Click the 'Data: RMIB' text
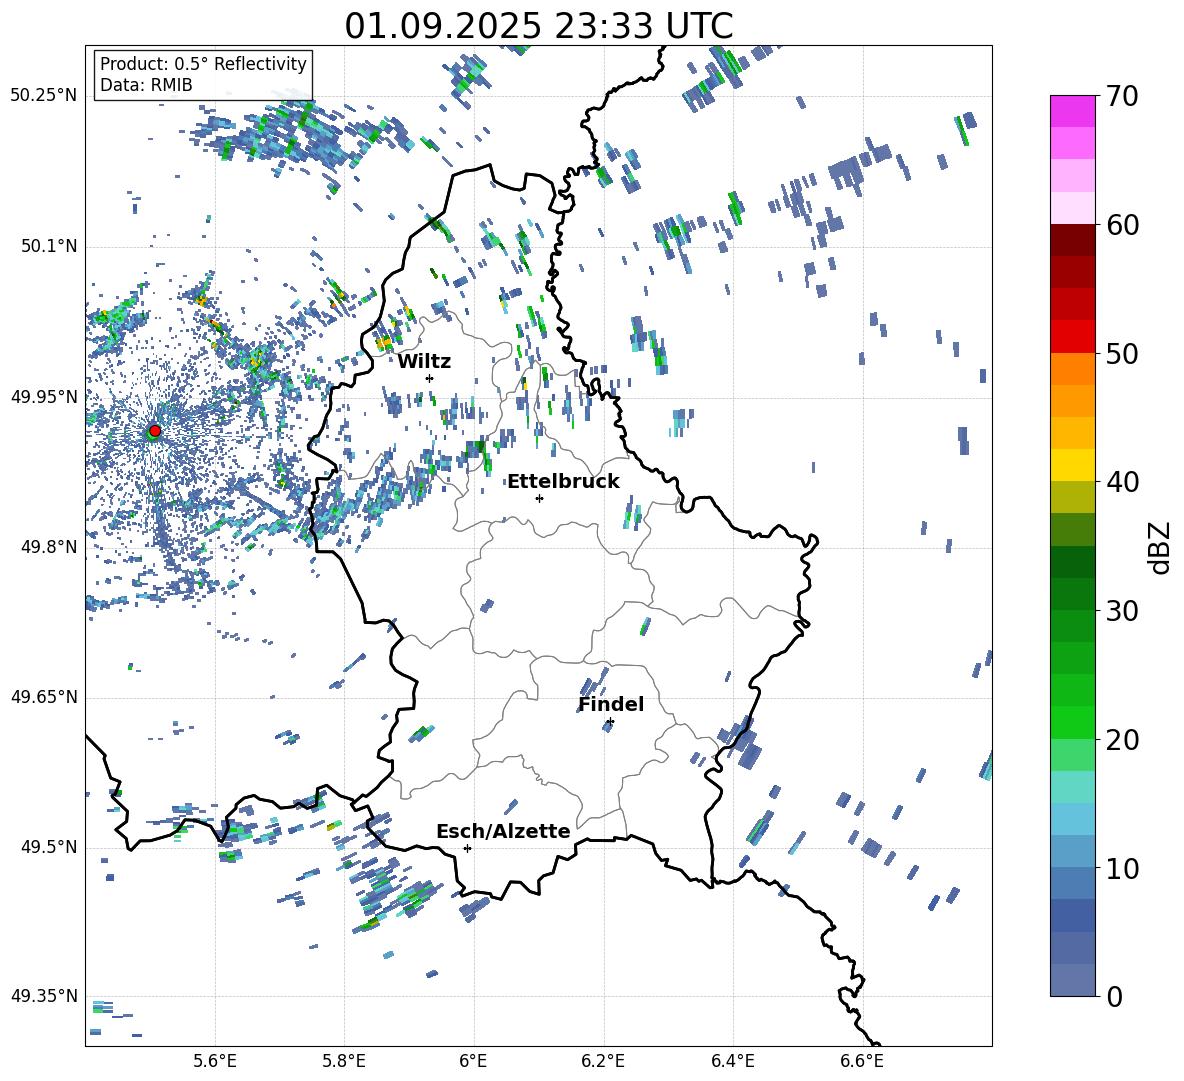 tap(146, 85)
